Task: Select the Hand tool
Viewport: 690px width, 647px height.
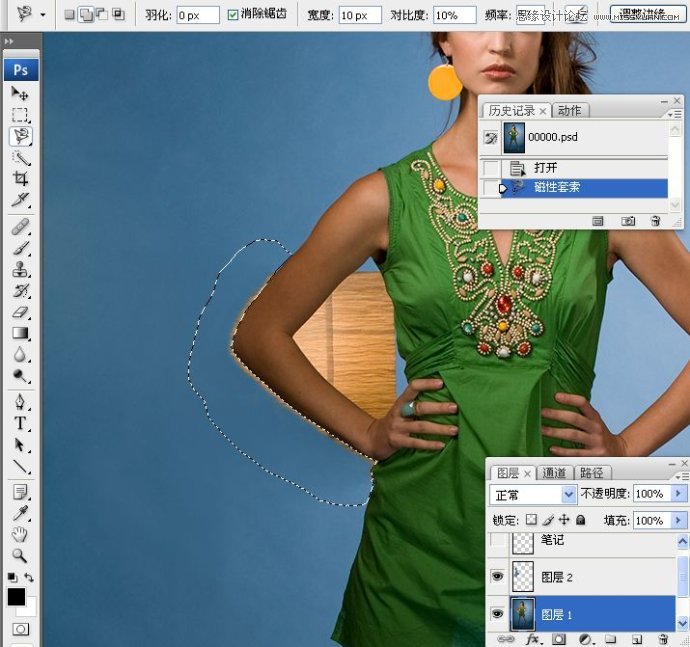Action: tap(20, 534)
